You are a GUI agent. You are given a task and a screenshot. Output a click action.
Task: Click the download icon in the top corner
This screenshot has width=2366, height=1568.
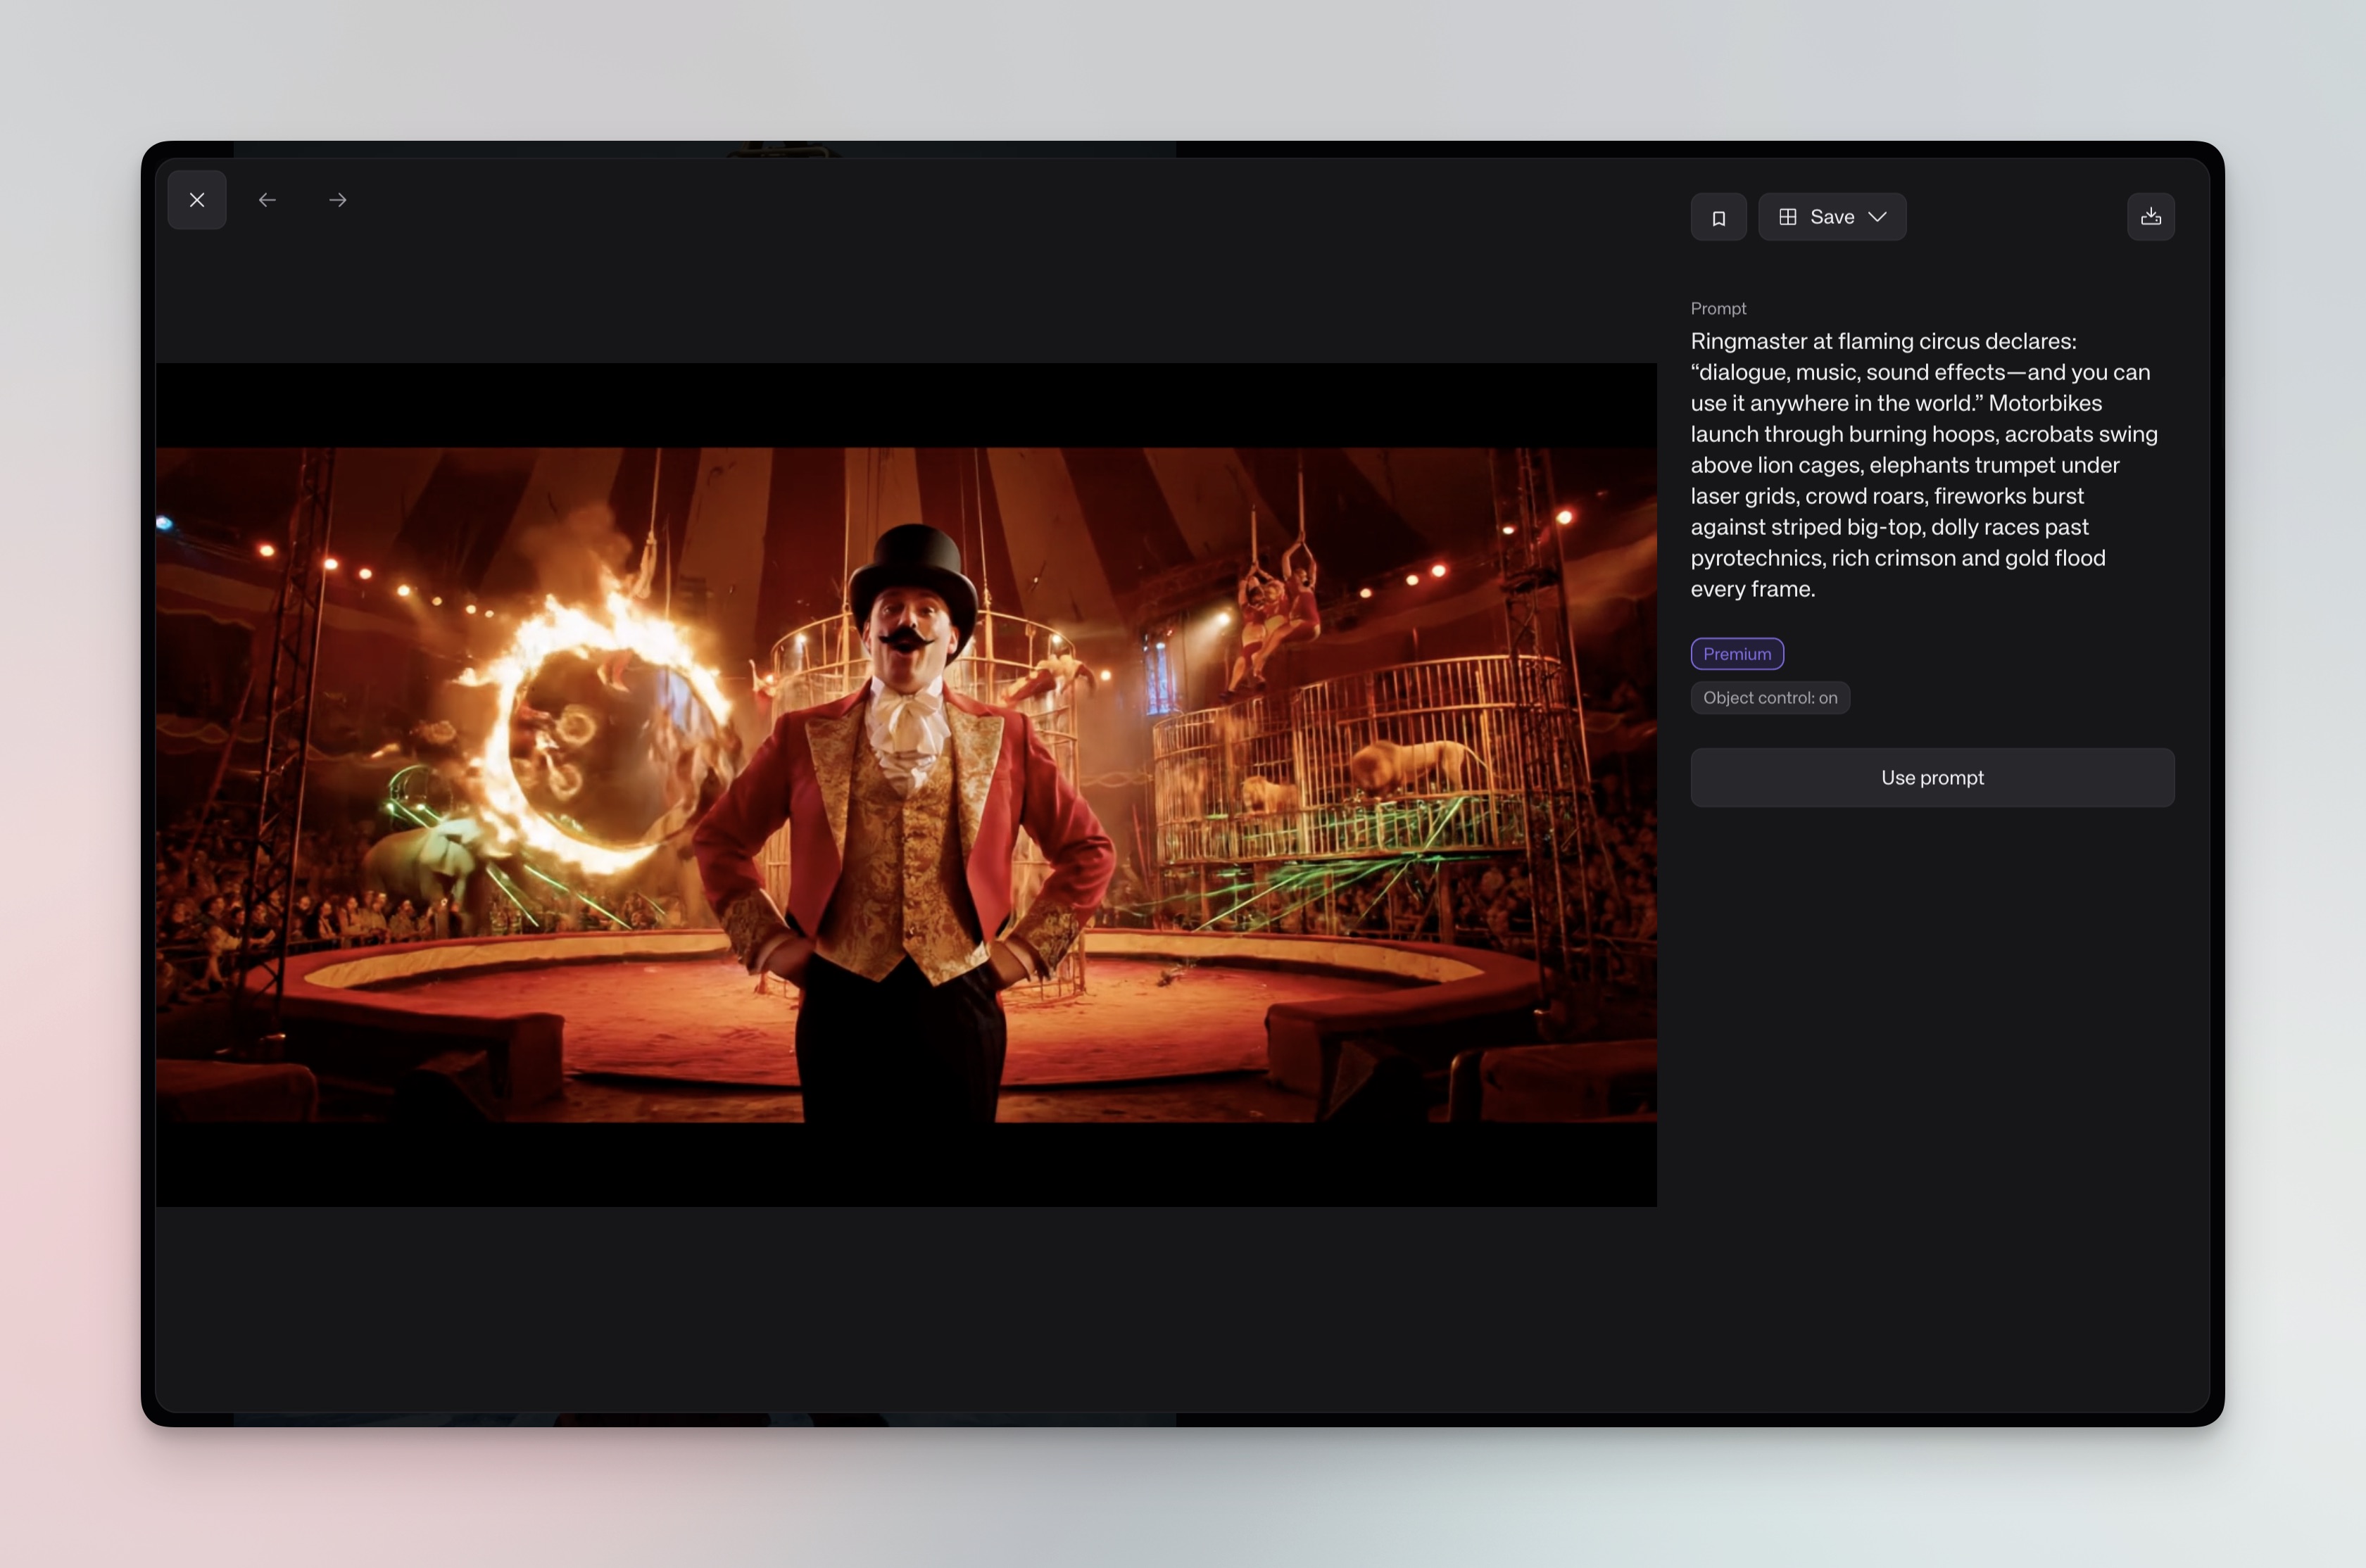pos(2151,217)
